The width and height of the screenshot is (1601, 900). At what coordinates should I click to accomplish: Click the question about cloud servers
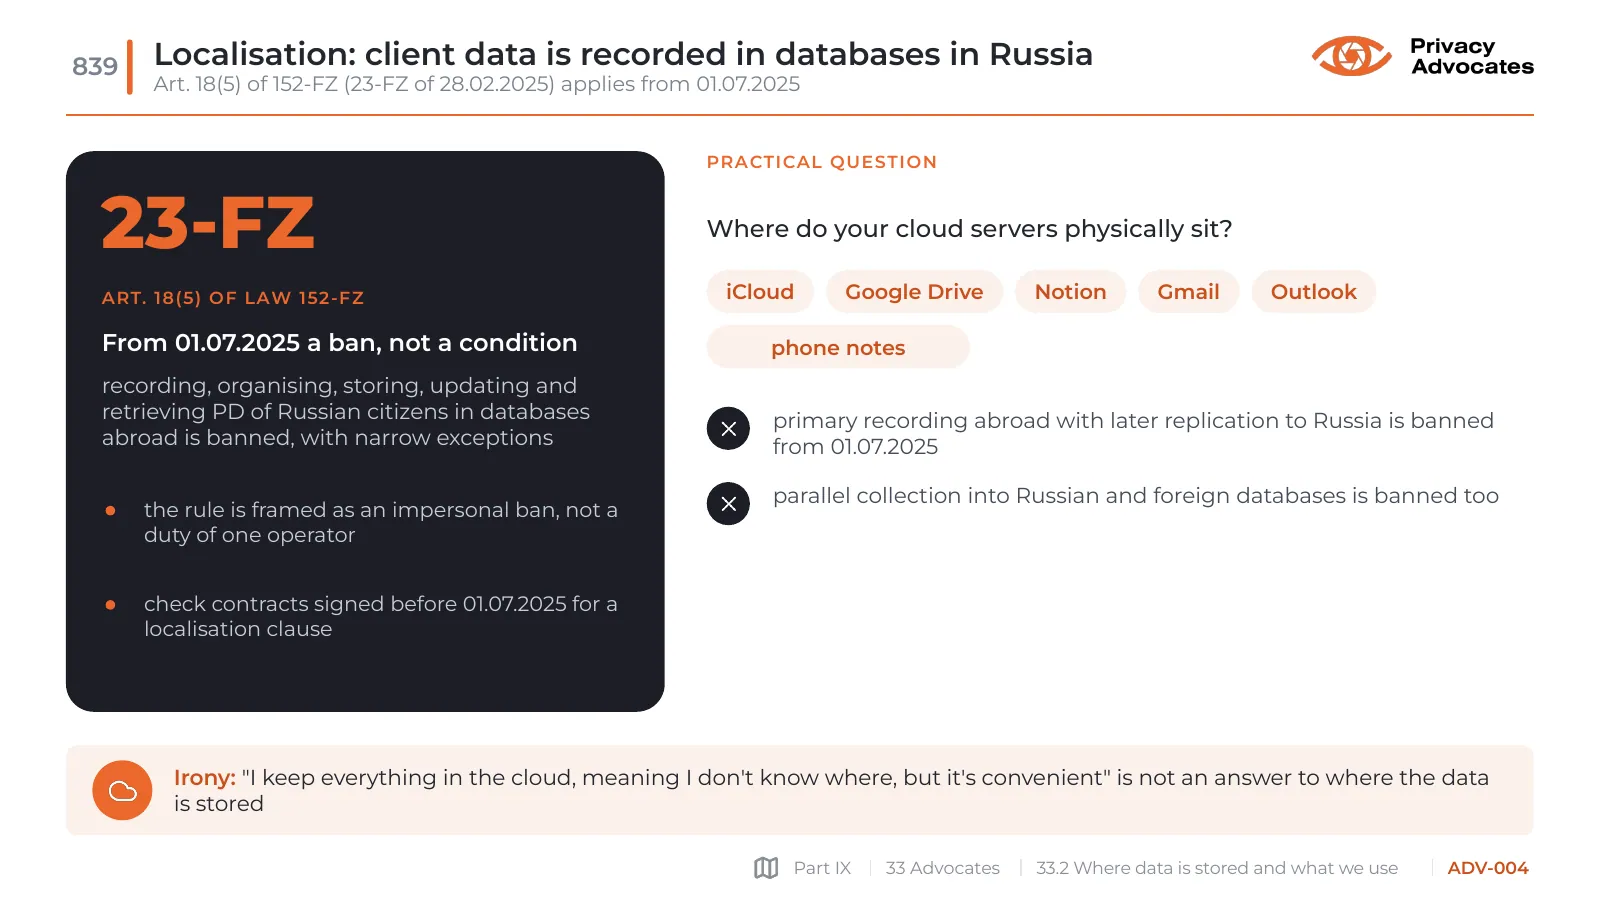969,229
